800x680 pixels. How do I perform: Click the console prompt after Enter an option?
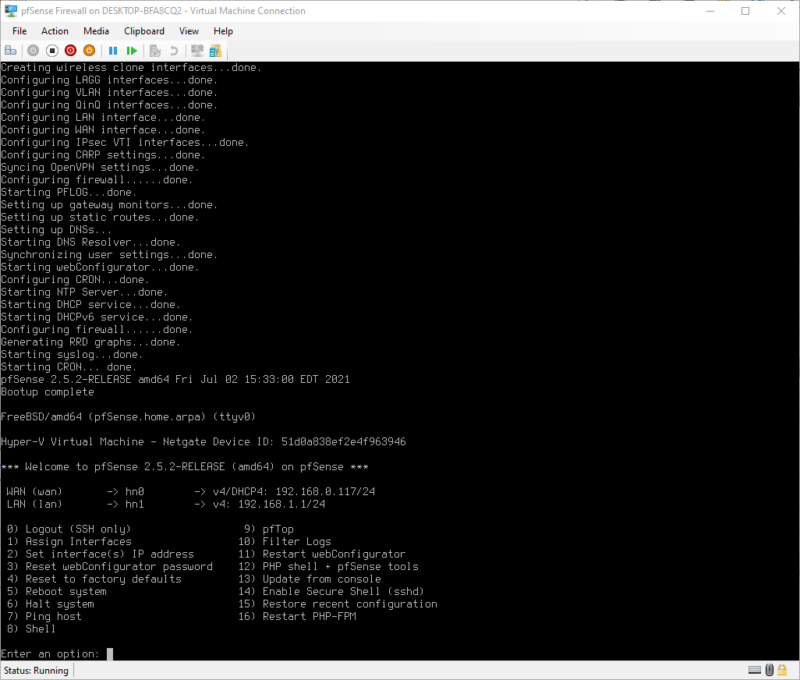coord(110,653)
